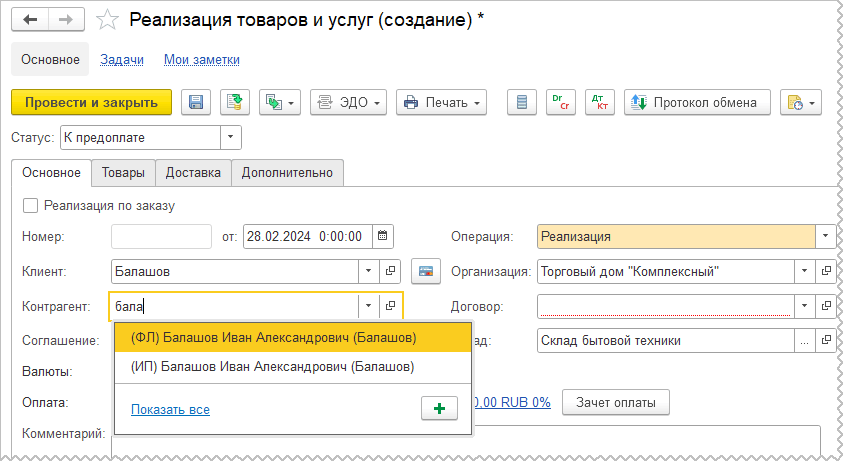
Task: Click the green DtCt postings icon
Action: [x=558, y=102]
